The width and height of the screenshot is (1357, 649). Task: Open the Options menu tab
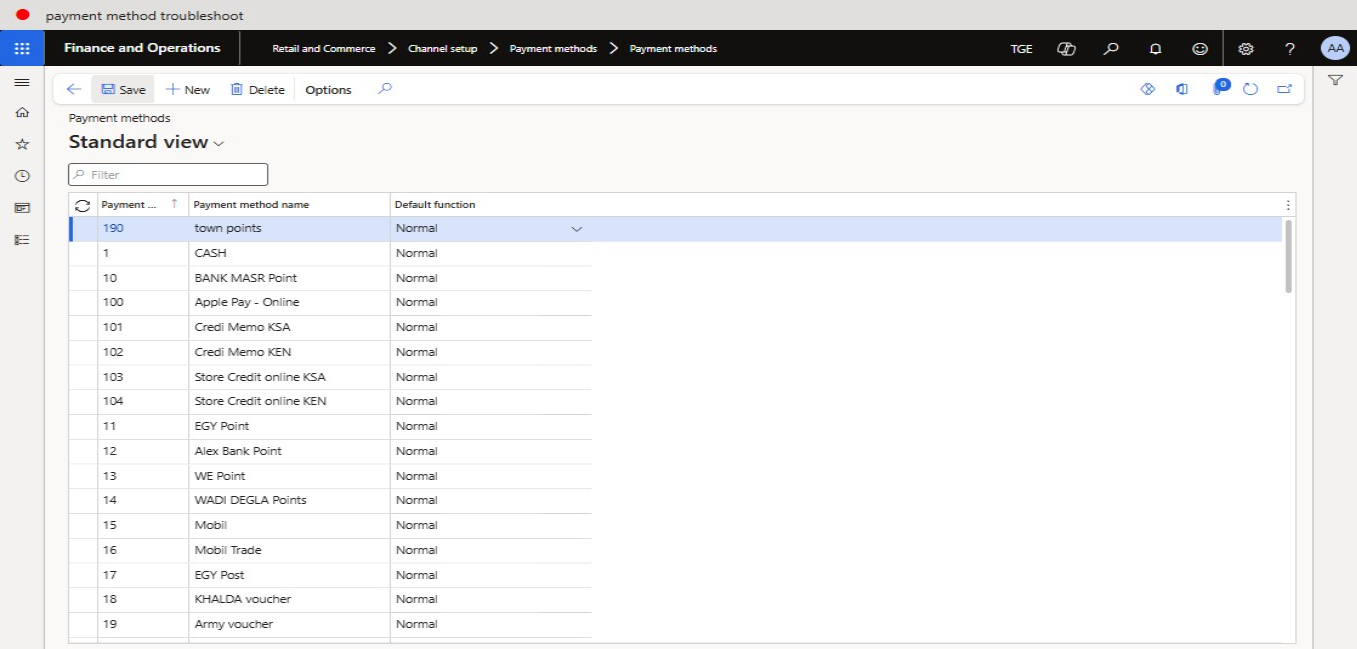coord(328,89)
